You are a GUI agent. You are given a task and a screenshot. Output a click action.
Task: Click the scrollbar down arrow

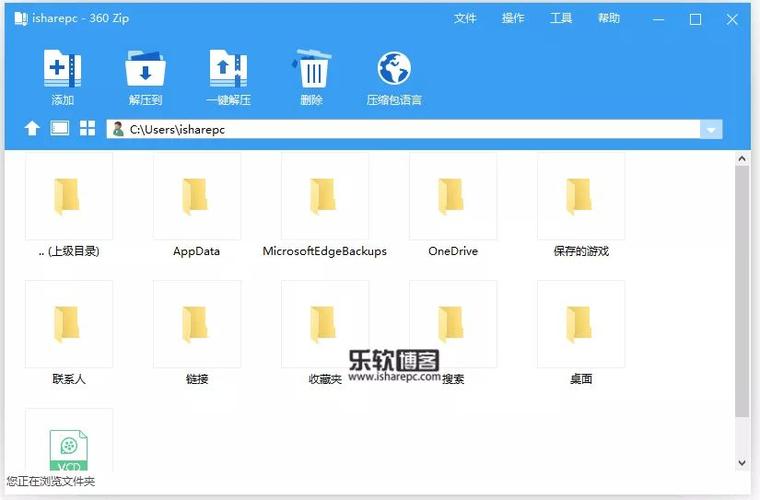tap(742, 463)
